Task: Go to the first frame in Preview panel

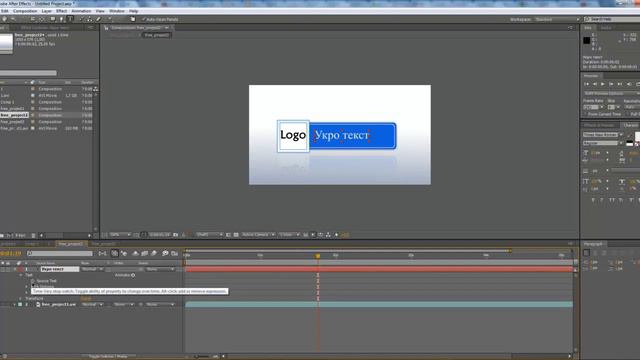Action: 587,84
